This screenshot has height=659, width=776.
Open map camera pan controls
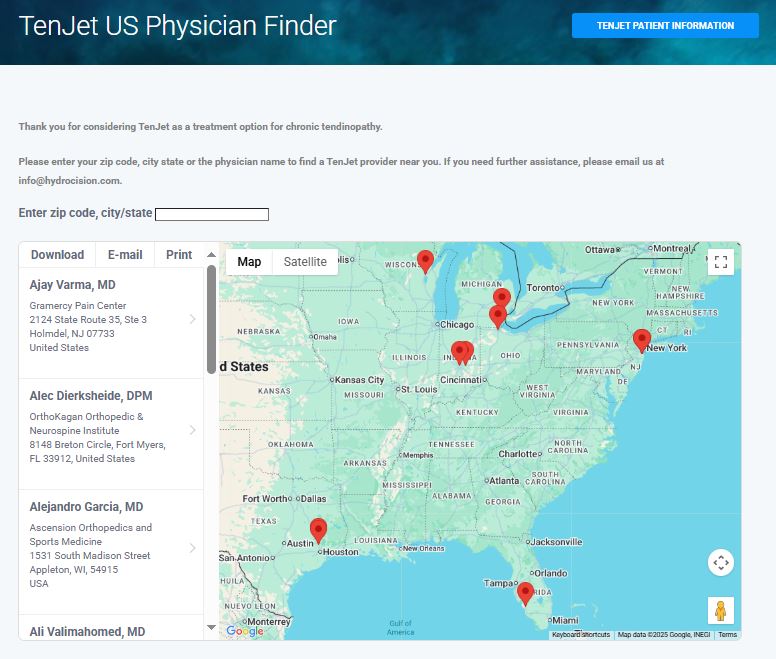pos(721,563)
